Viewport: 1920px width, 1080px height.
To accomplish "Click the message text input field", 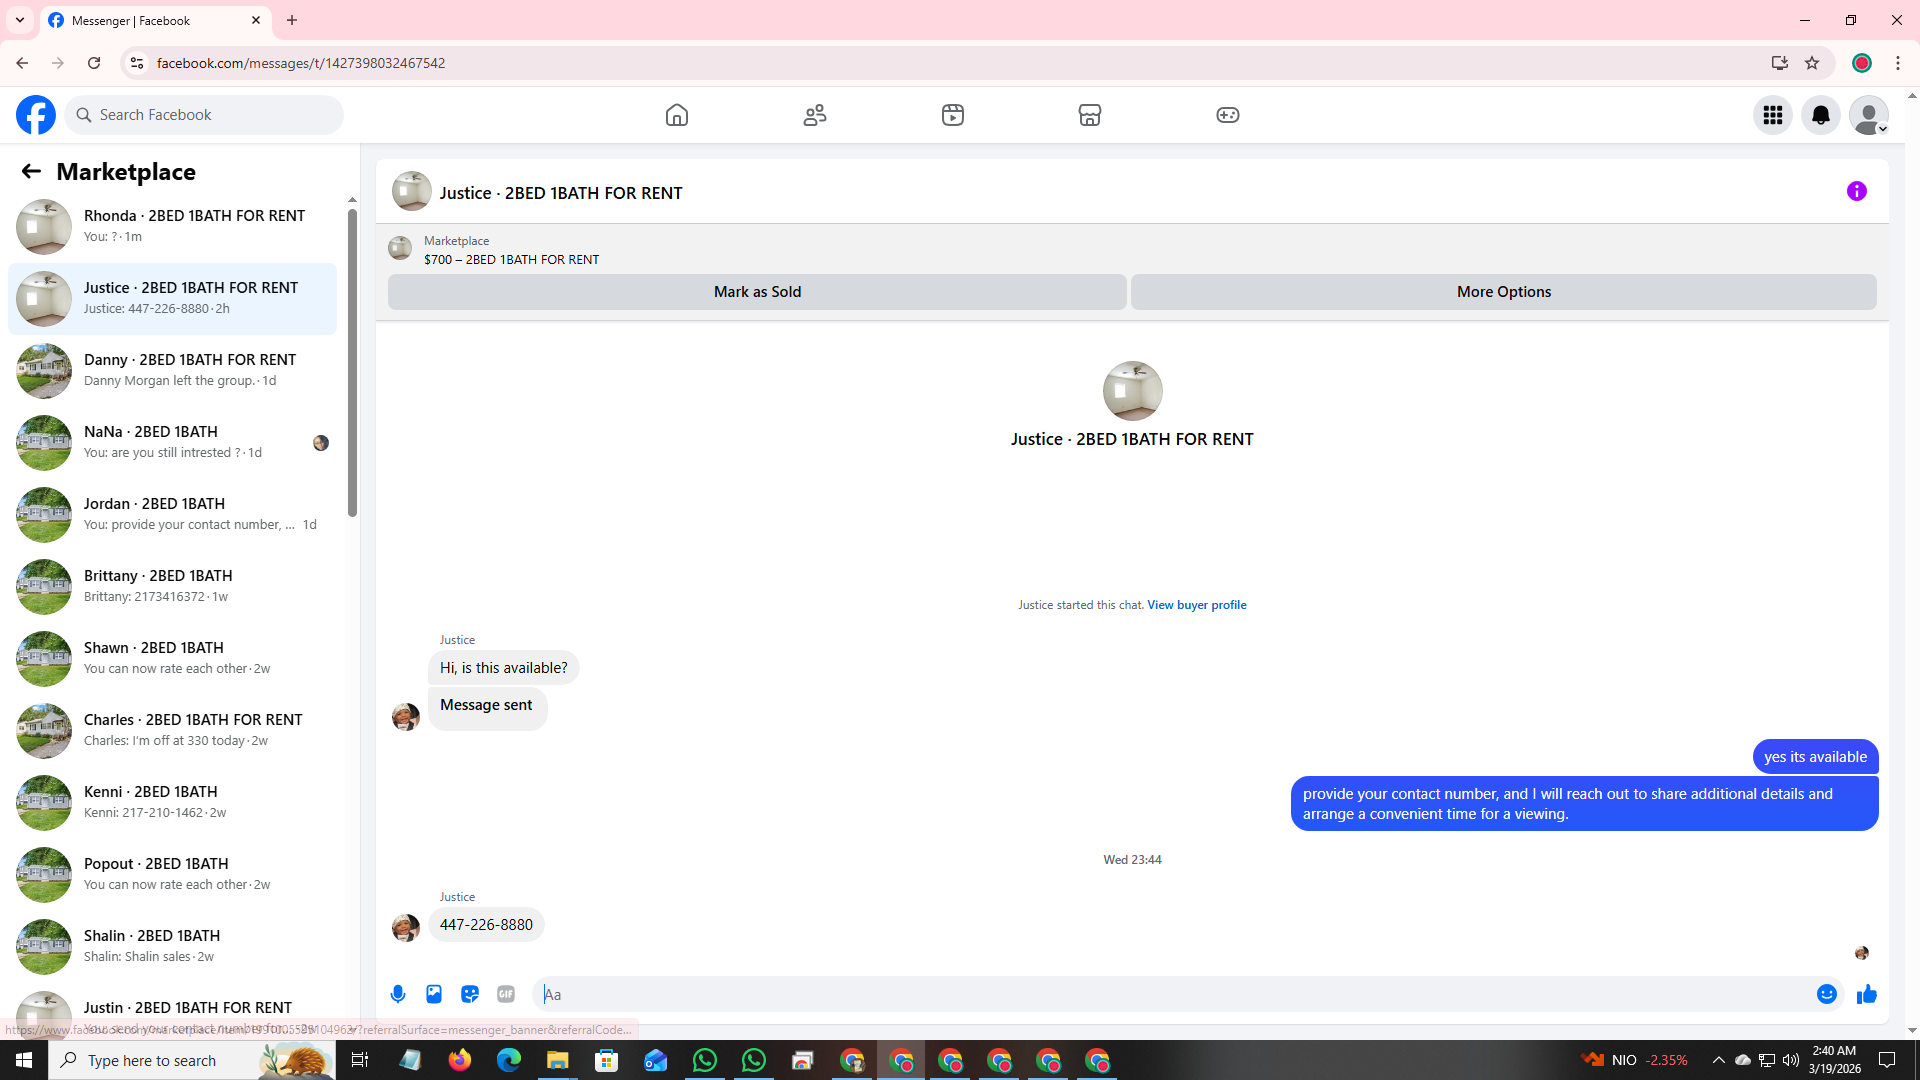I will pos(1170,994).
